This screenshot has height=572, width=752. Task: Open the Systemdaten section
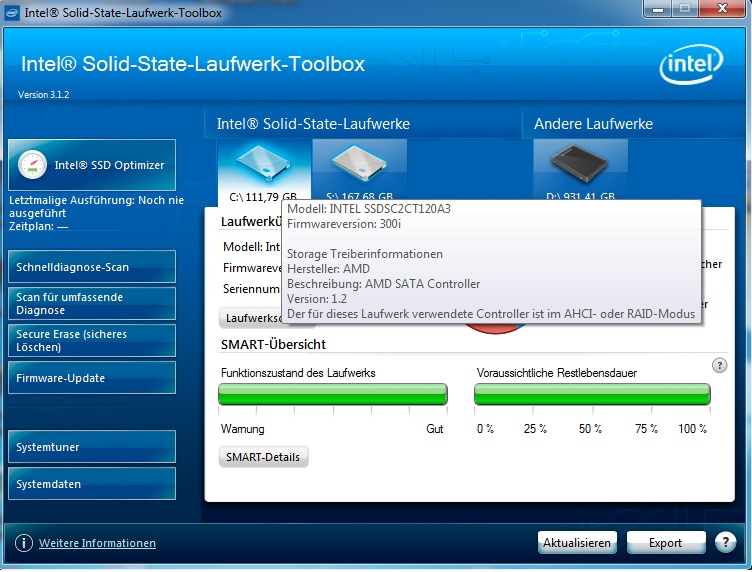point(92,483)
